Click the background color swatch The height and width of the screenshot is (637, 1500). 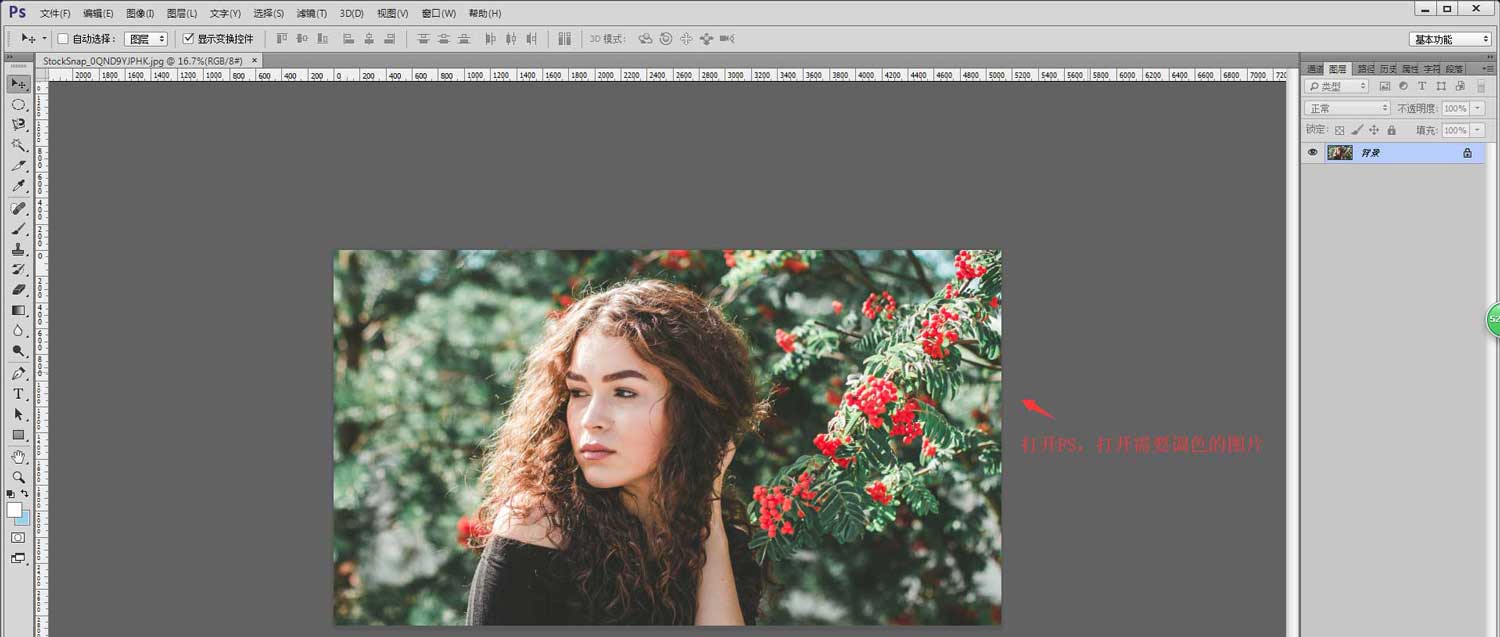coord(24,519)
